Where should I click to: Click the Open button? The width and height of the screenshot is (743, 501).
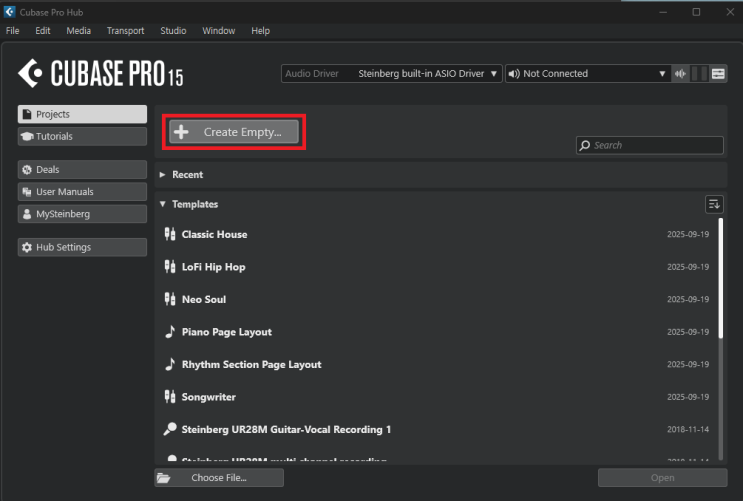point(662,478)
